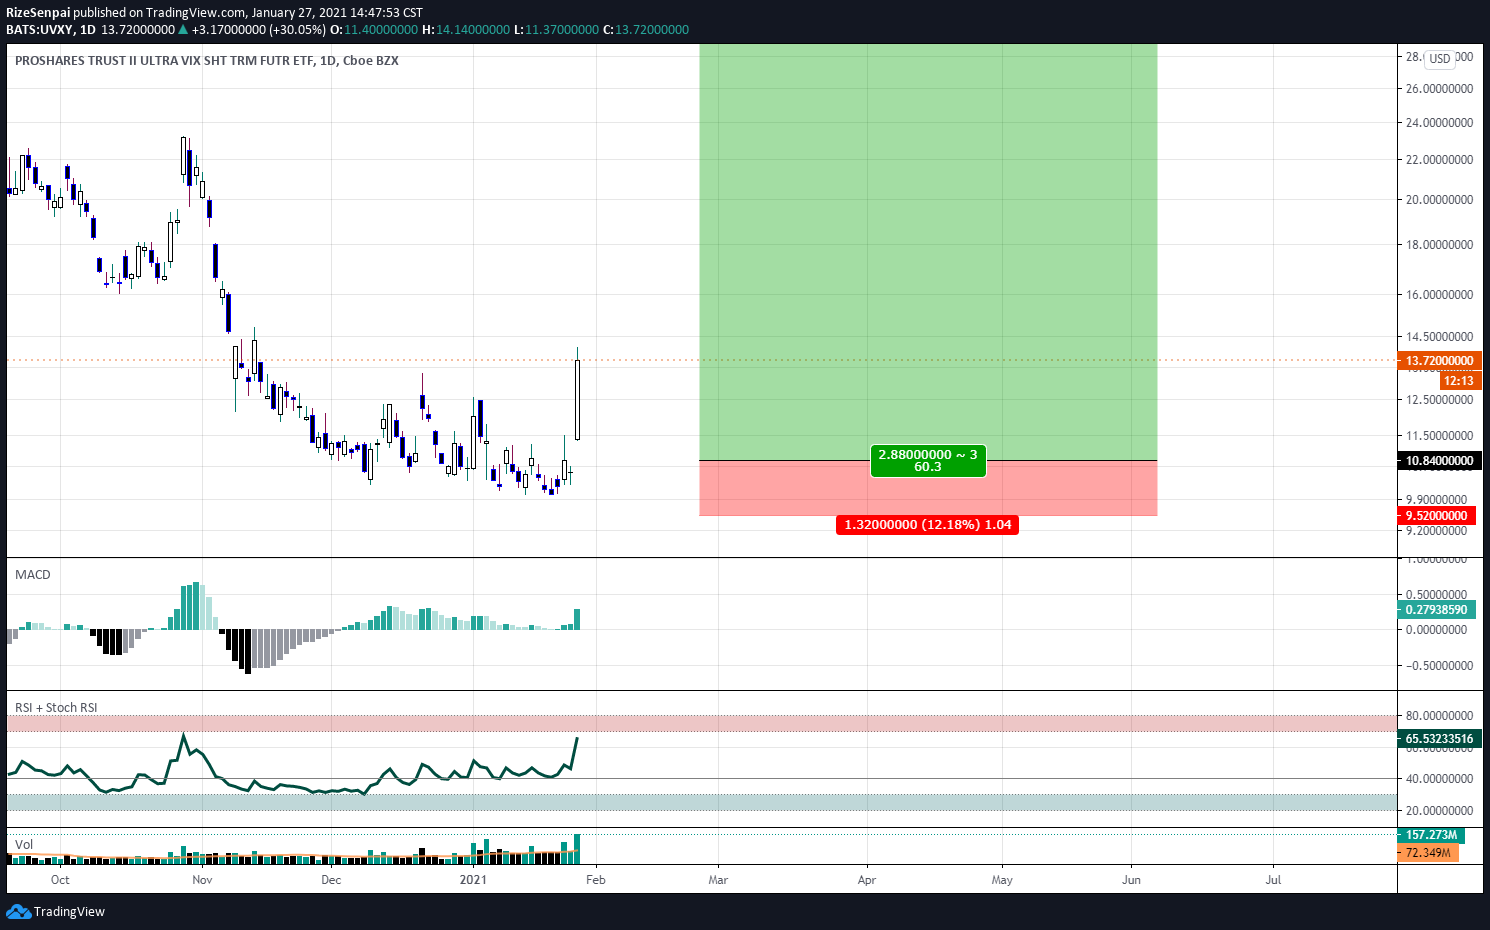Click the RSI value tag 65.53233516
Viewport: 1490px width, 930px height.
tap(1439, 739)
